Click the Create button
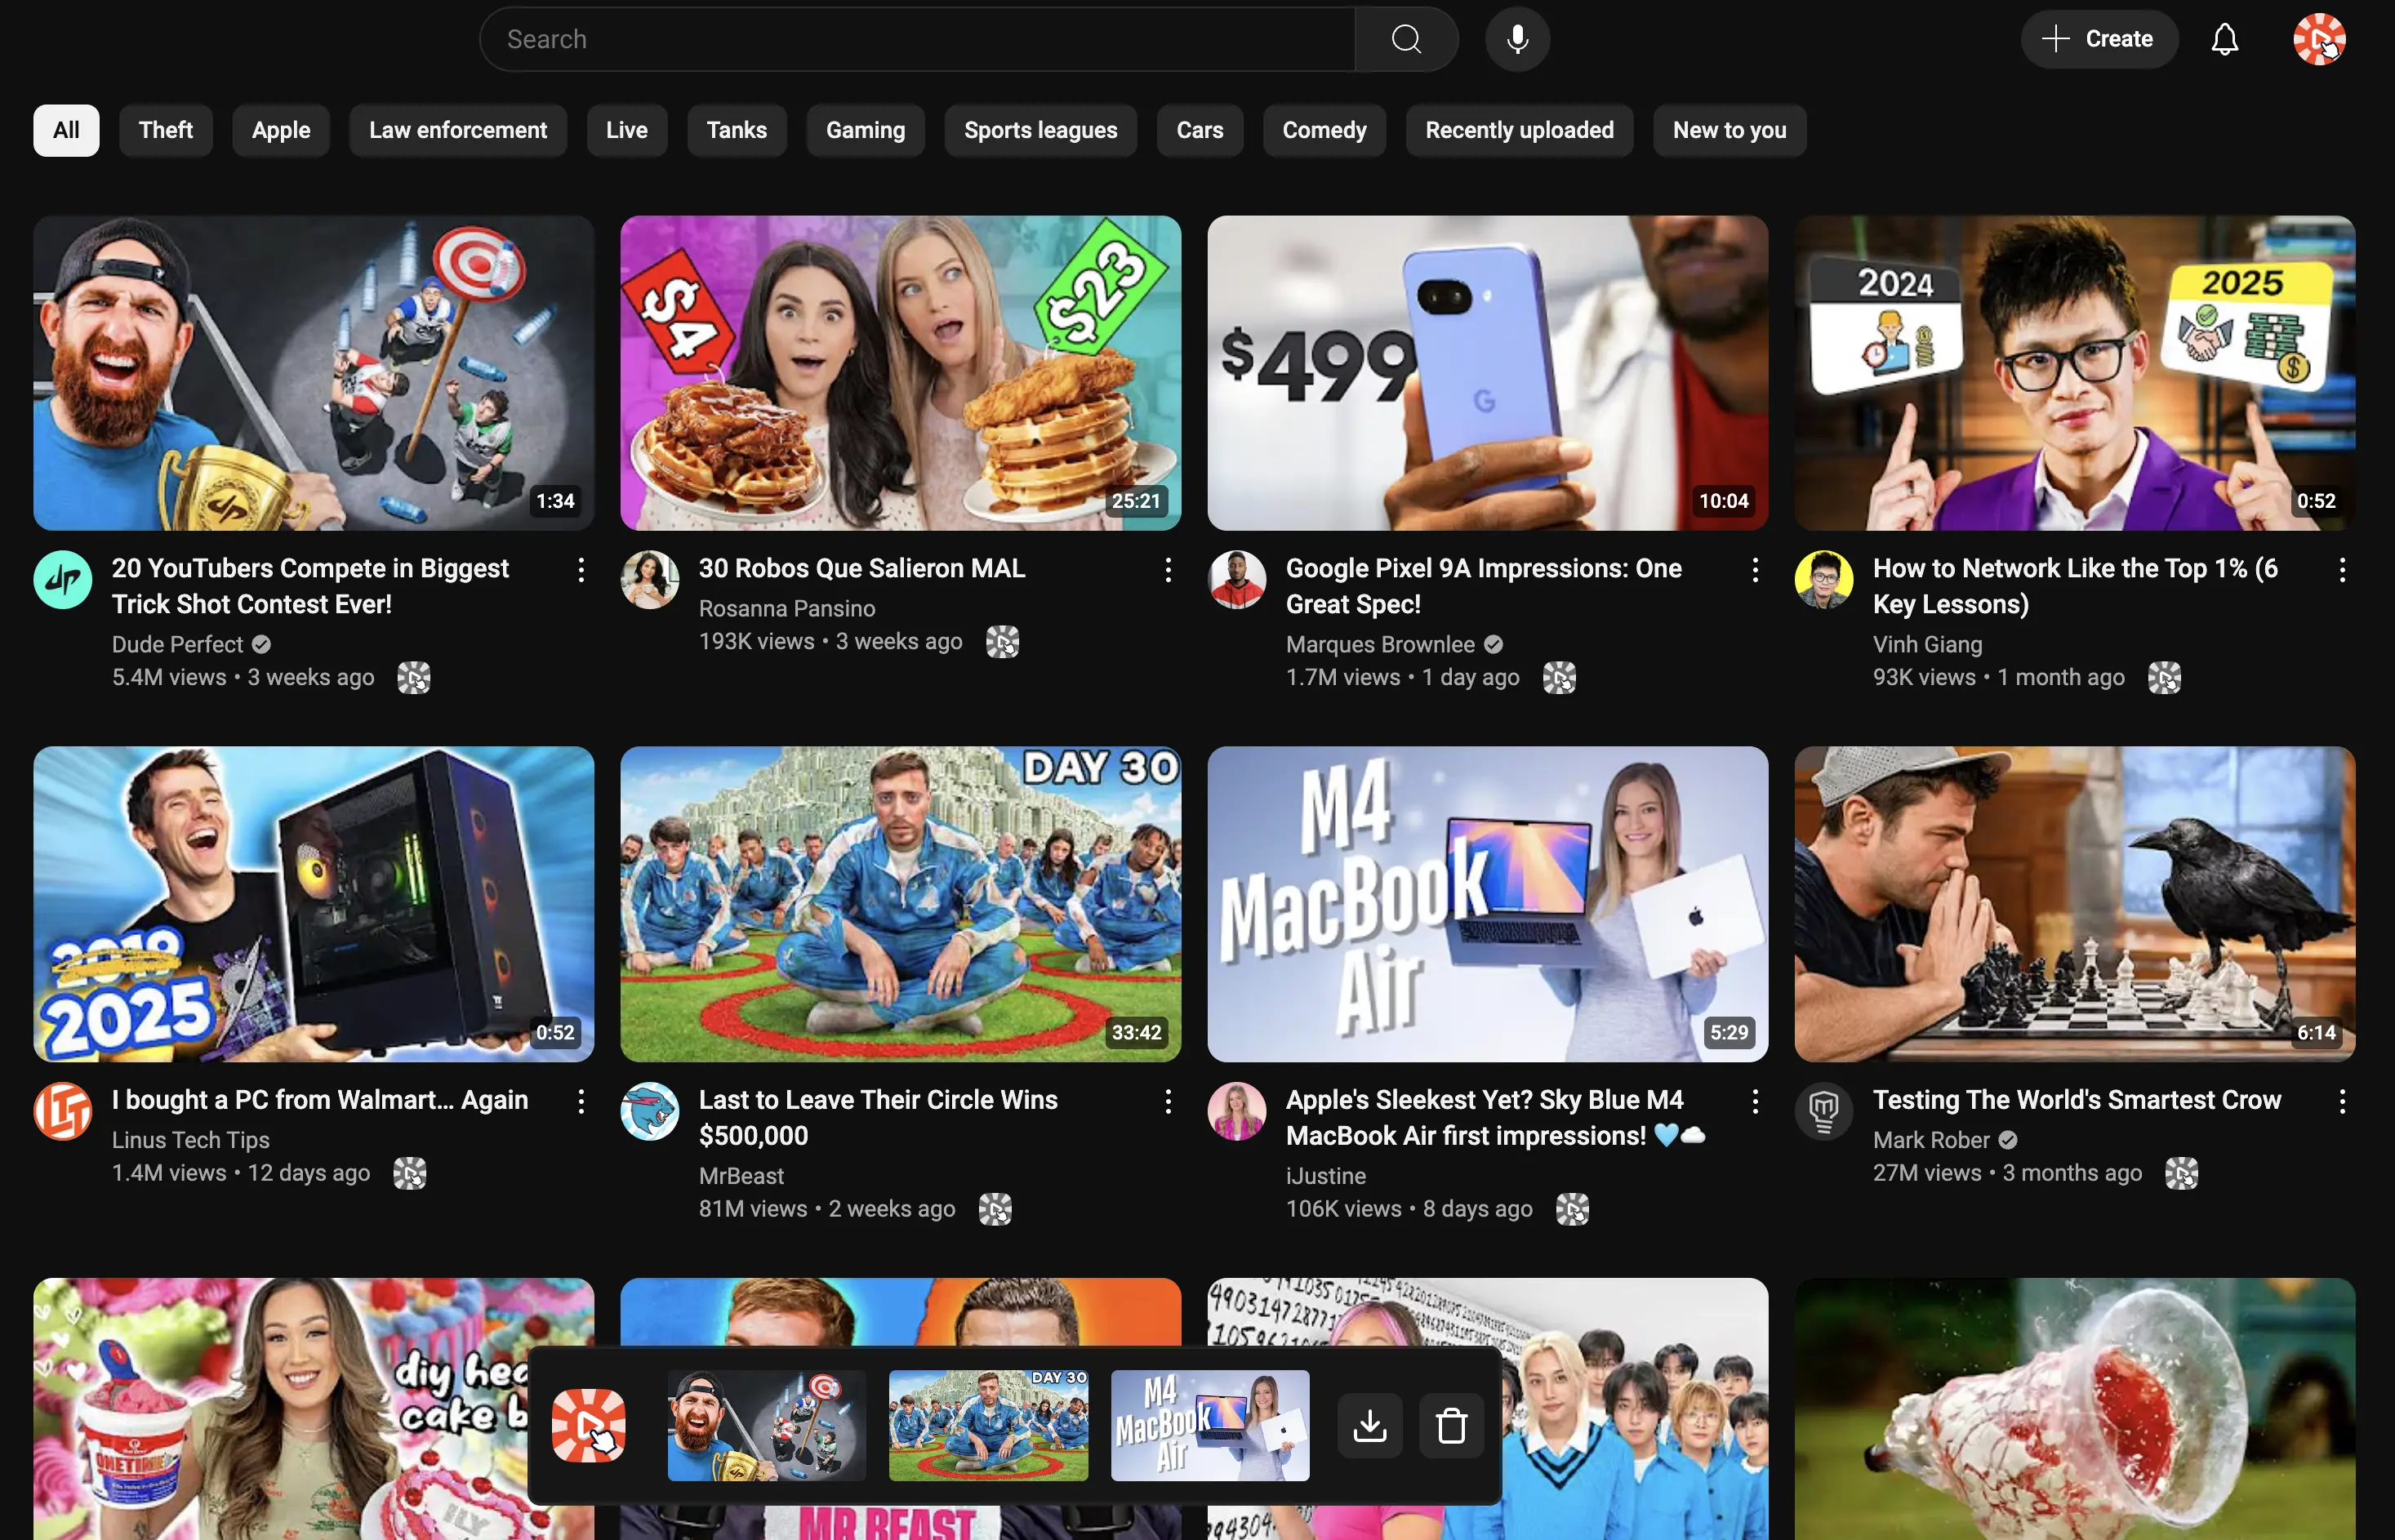The width and height of the screenshot is (2395, 1540). click(2099, 39)
